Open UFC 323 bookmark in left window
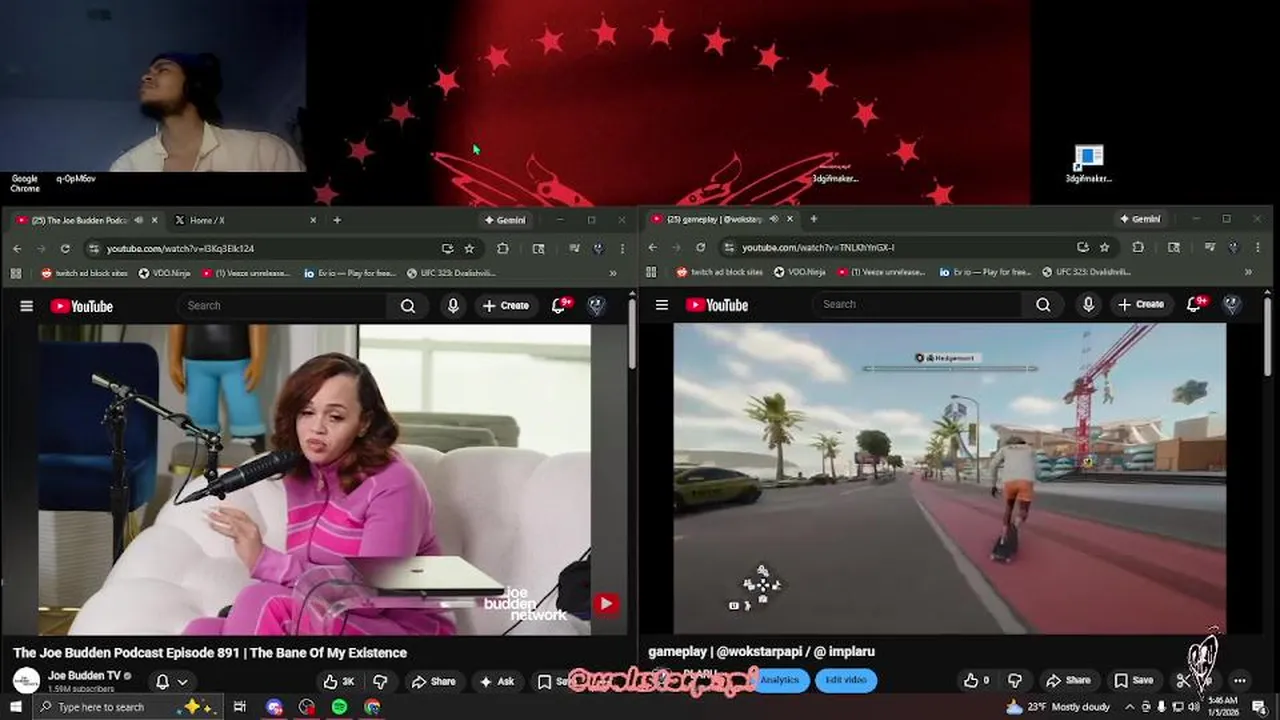The width and height of the screenshot is (1280, 720). click(450, 272)
